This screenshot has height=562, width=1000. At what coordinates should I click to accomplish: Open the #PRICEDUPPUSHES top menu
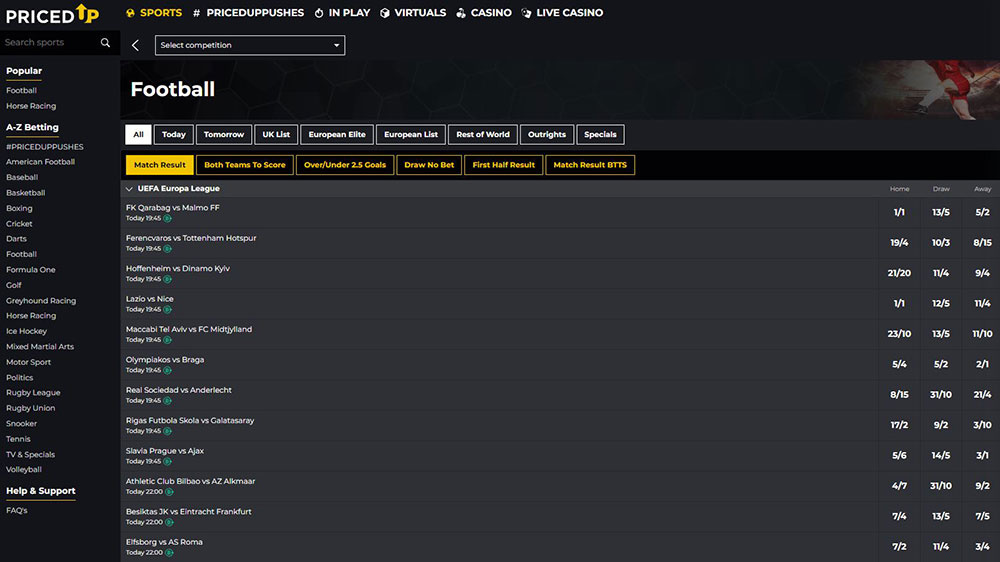coord(248,13)
